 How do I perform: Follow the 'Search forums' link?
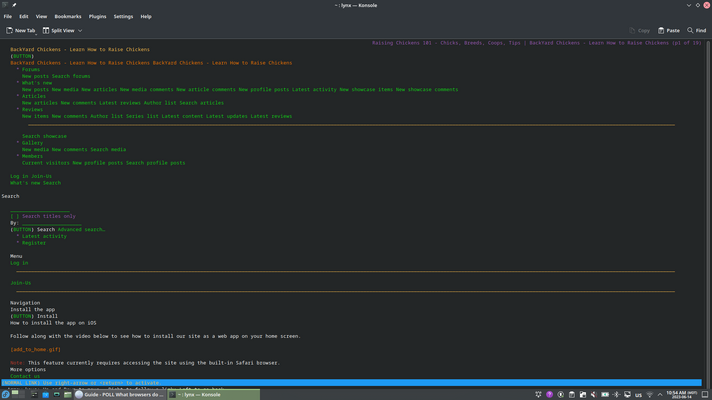tap(71, 76)
